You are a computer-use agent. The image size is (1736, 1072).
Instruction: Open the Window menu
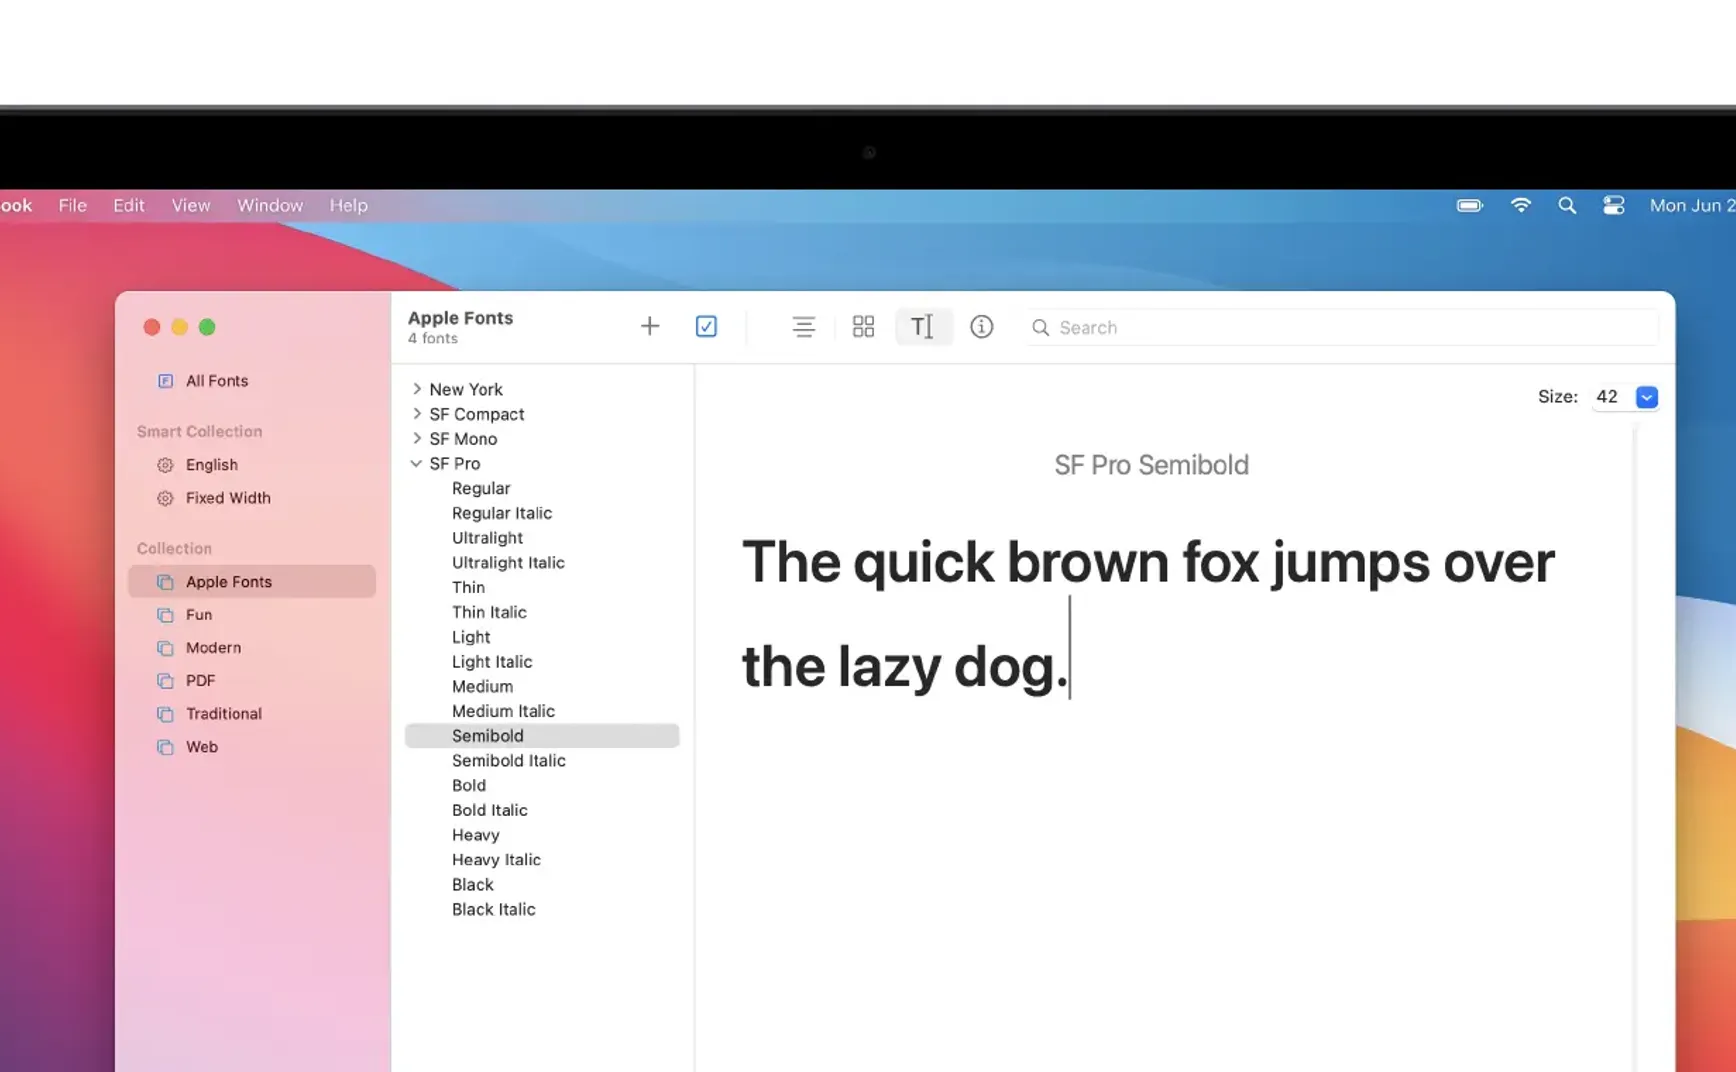[270, 205]
